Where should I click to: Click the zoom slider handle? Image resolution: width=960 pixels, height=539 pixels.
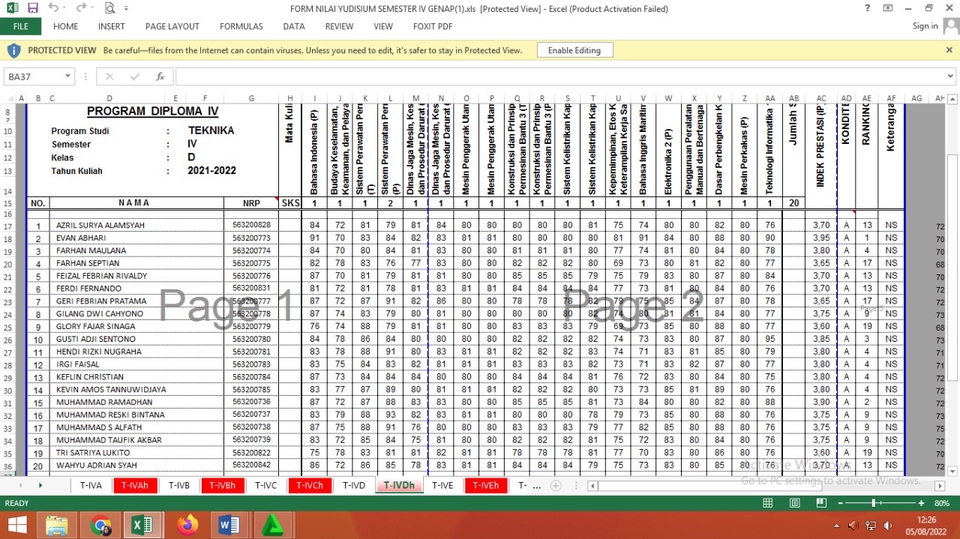click(874, 503)
